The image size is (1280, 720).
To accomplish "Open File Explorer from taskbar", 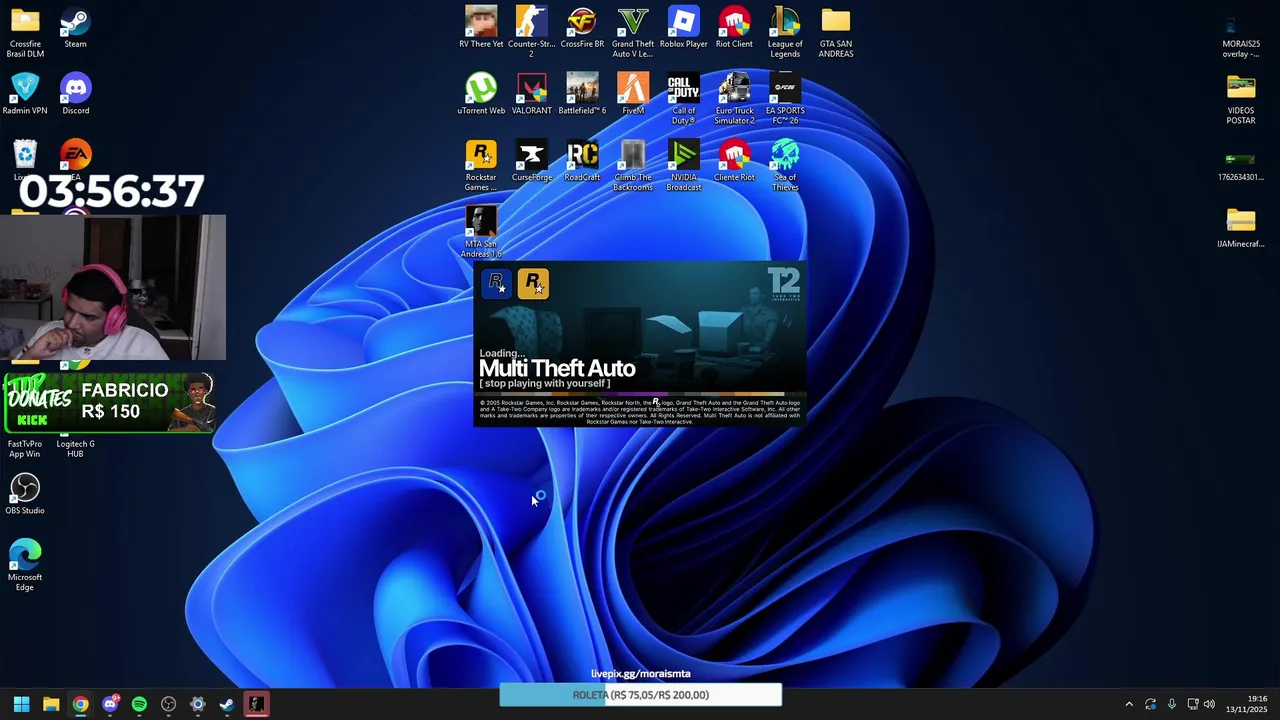I will (51, 704).
